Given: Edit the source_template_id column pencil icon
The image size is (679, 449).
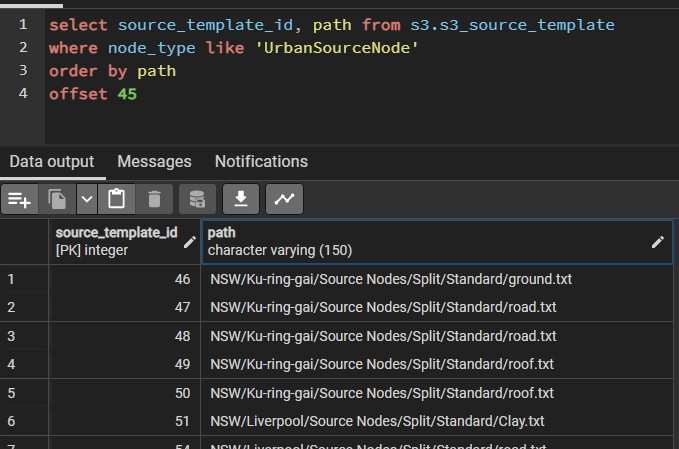Looking at the screenshot, I should [x=190, y=241].
